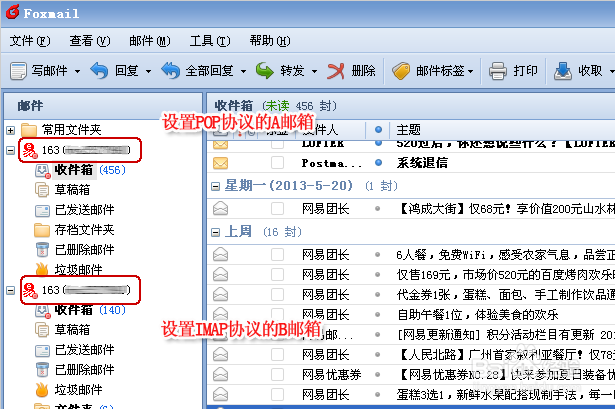Image resolution: width=615 pixels, height=409 pixels.
Task: Click the receive (收取) download icon
Action: (563, 71)
